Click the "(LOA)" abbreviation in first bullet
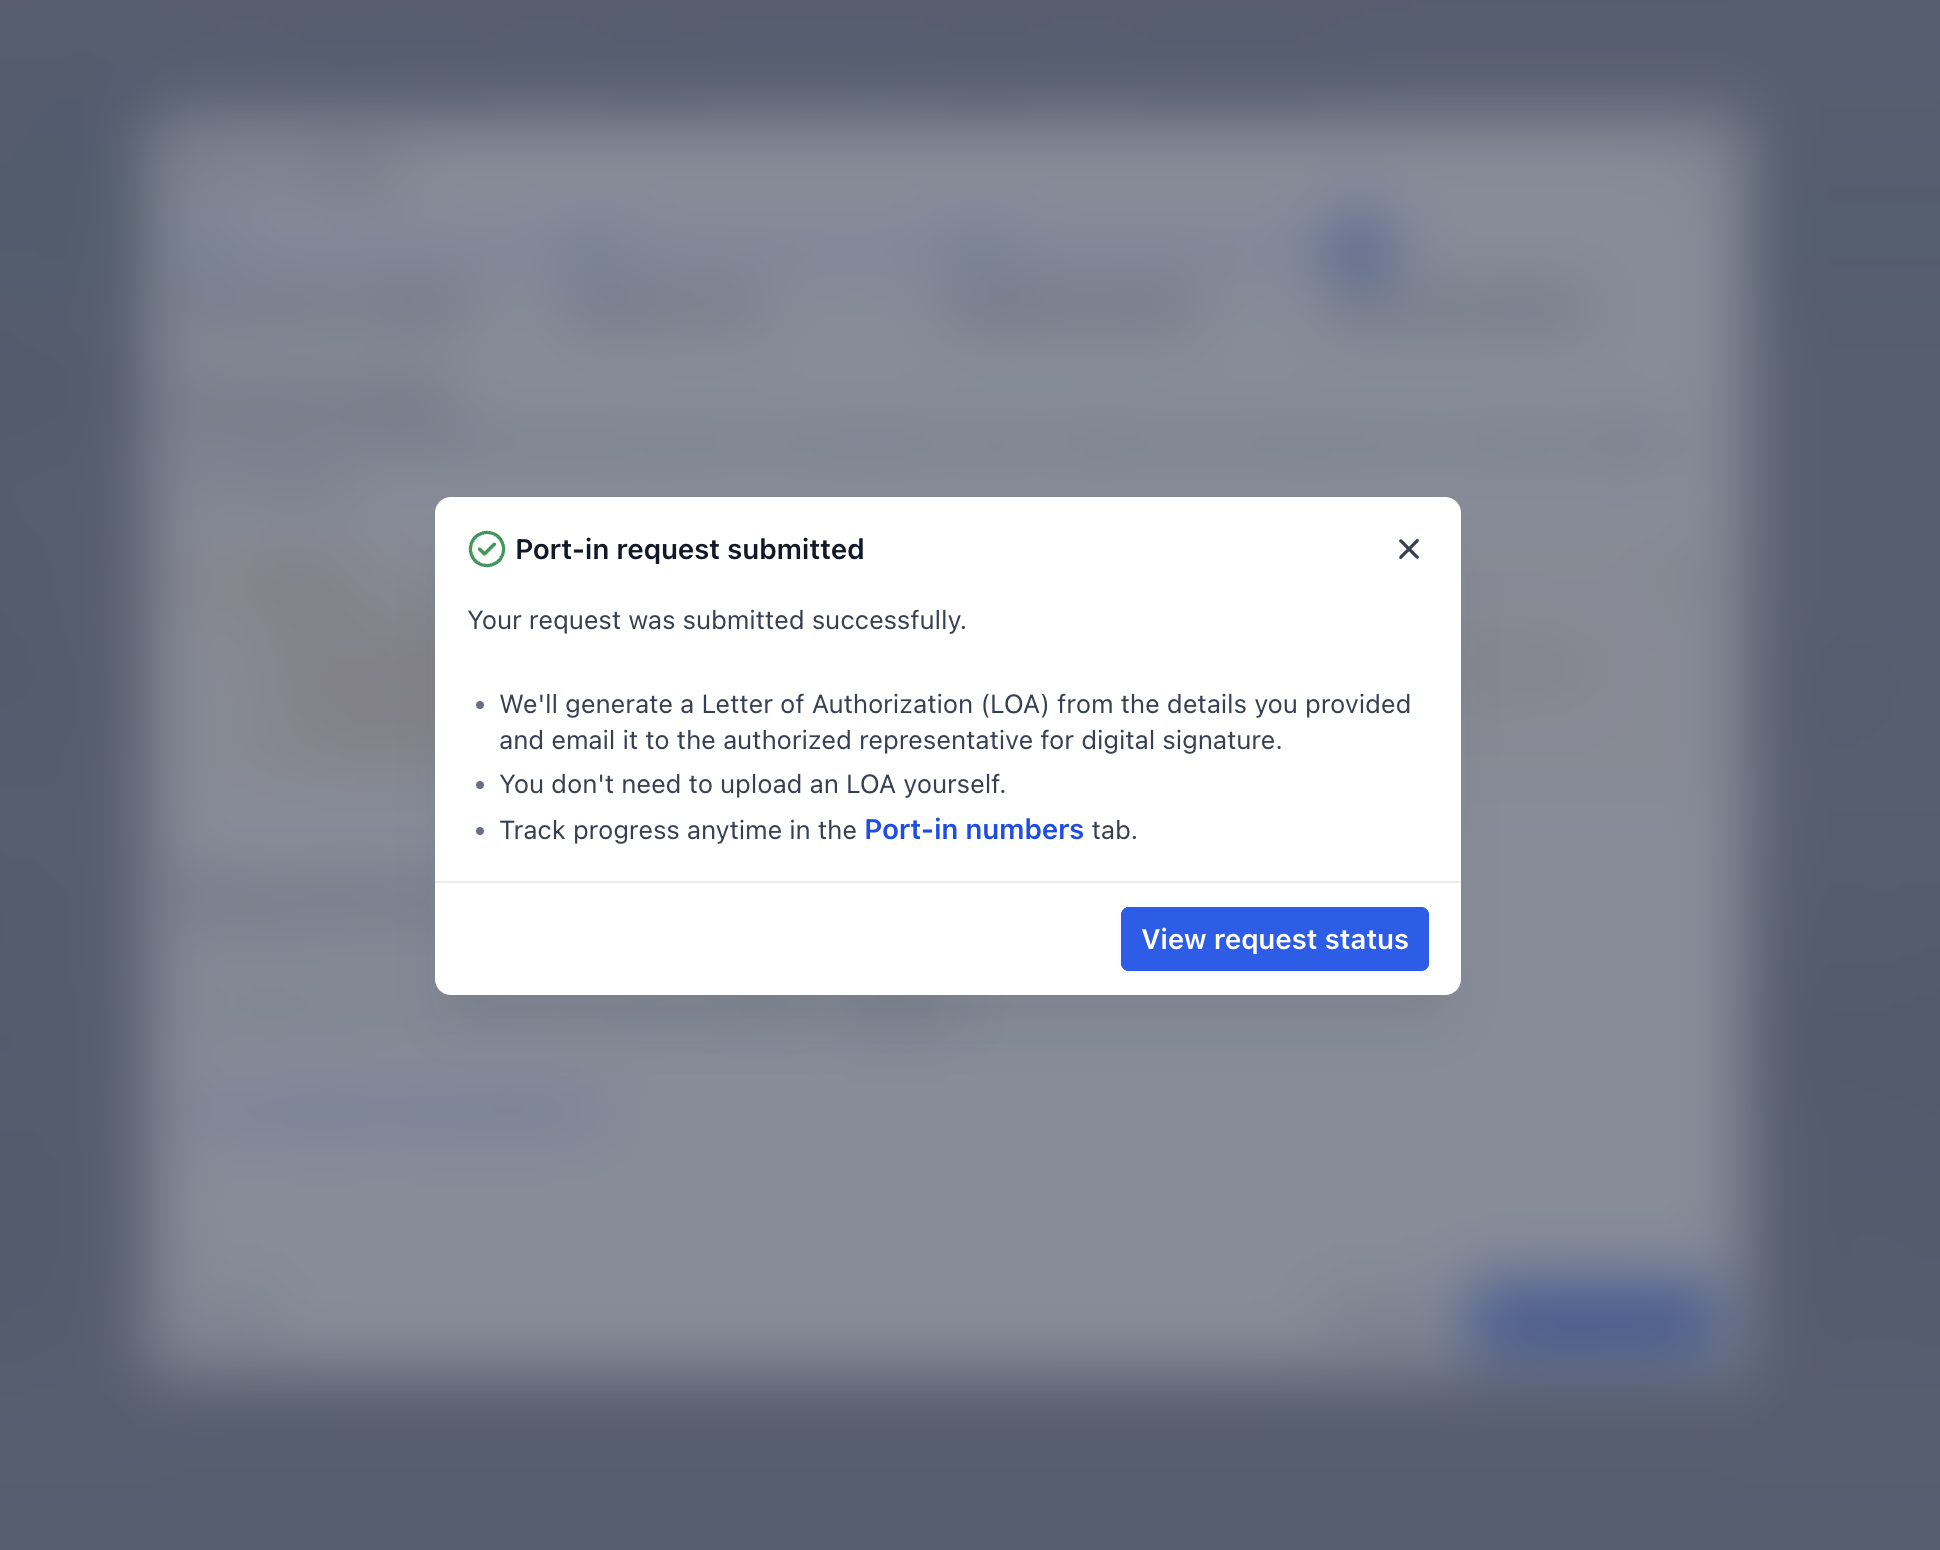Image resolution: width=1940 pixels, height=1550 pixels. pos(1015,704)
